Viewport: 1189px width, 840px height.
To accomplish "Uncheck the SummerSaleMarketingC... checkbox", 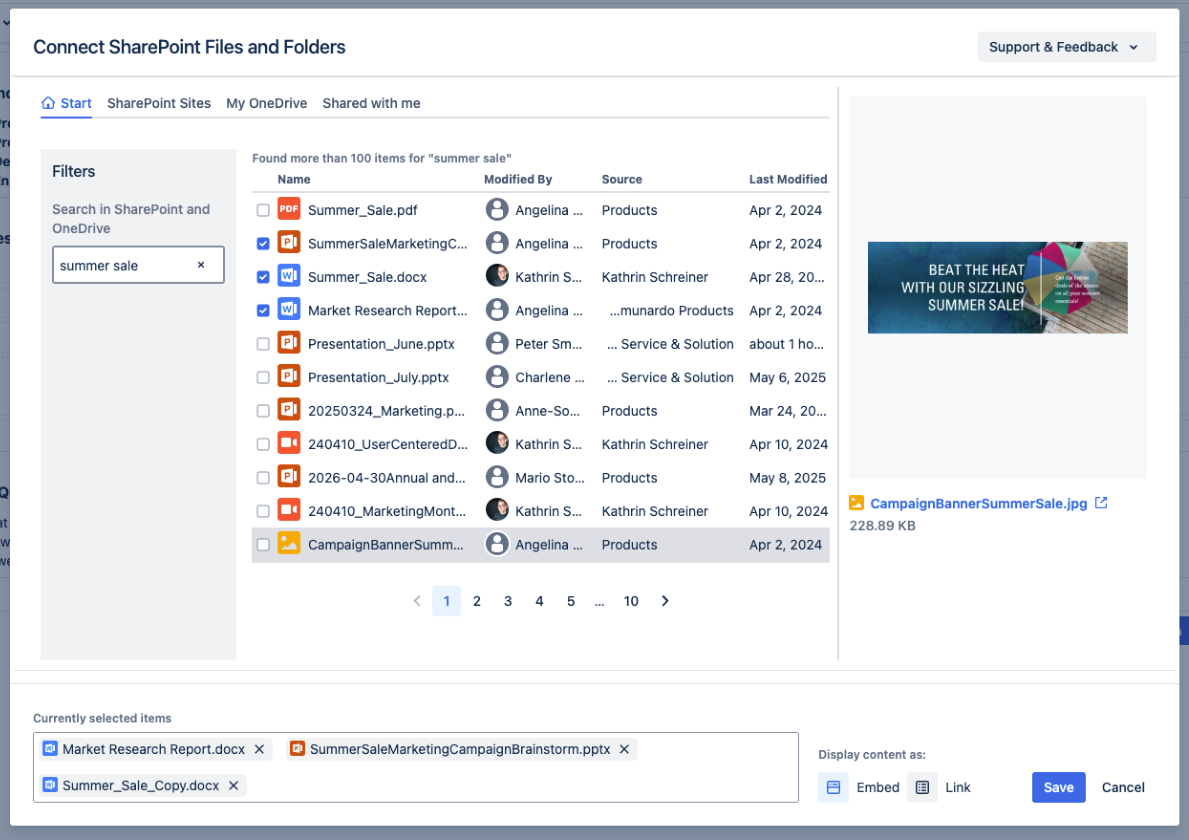I will pos(263,243).
